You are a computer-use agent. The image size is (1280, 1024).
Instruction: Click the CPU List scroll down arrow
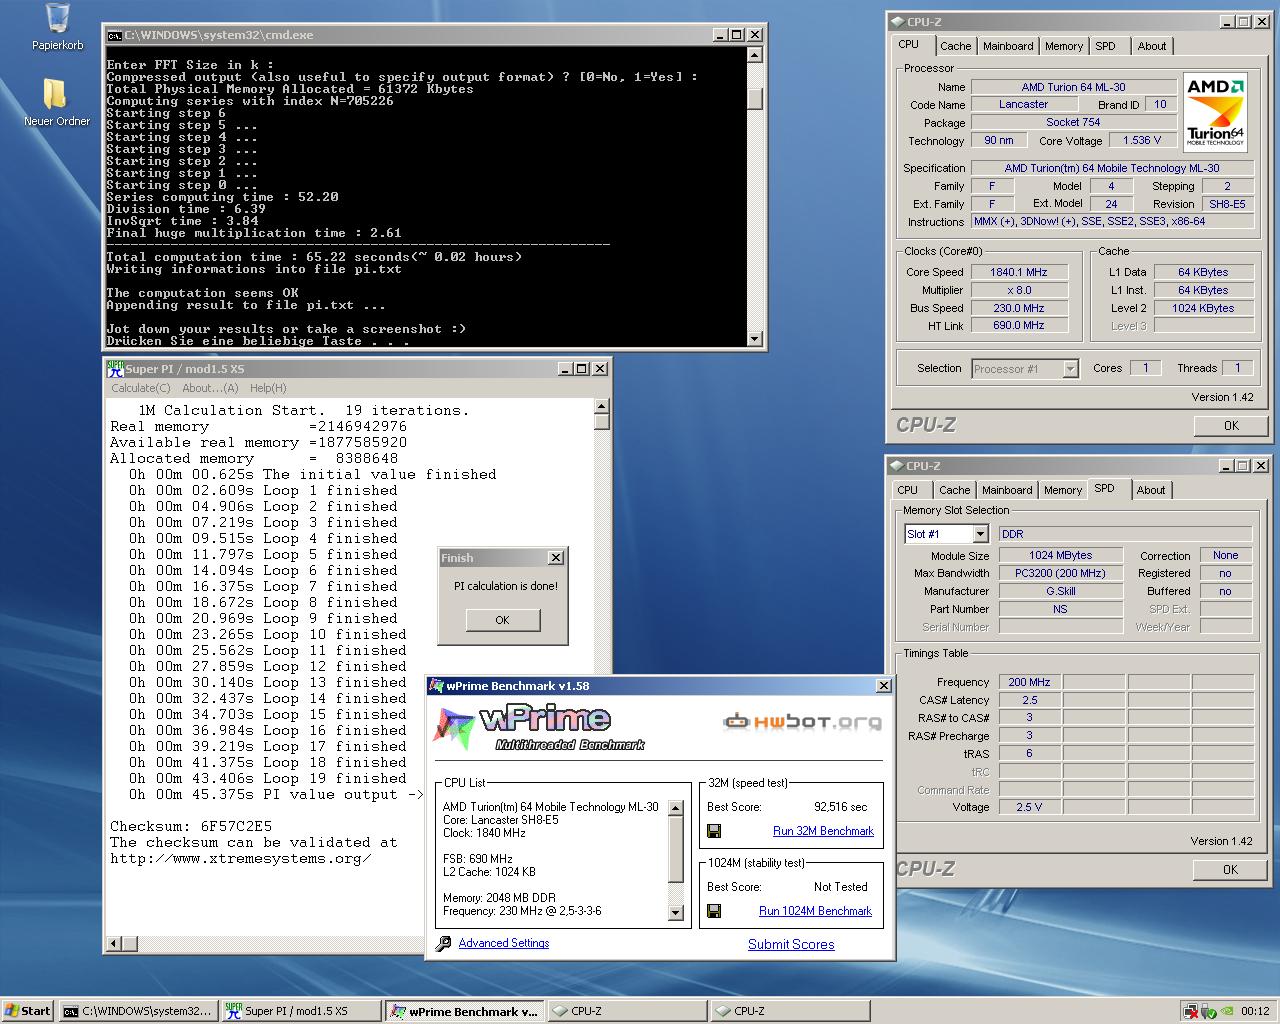tap(675, 912)
